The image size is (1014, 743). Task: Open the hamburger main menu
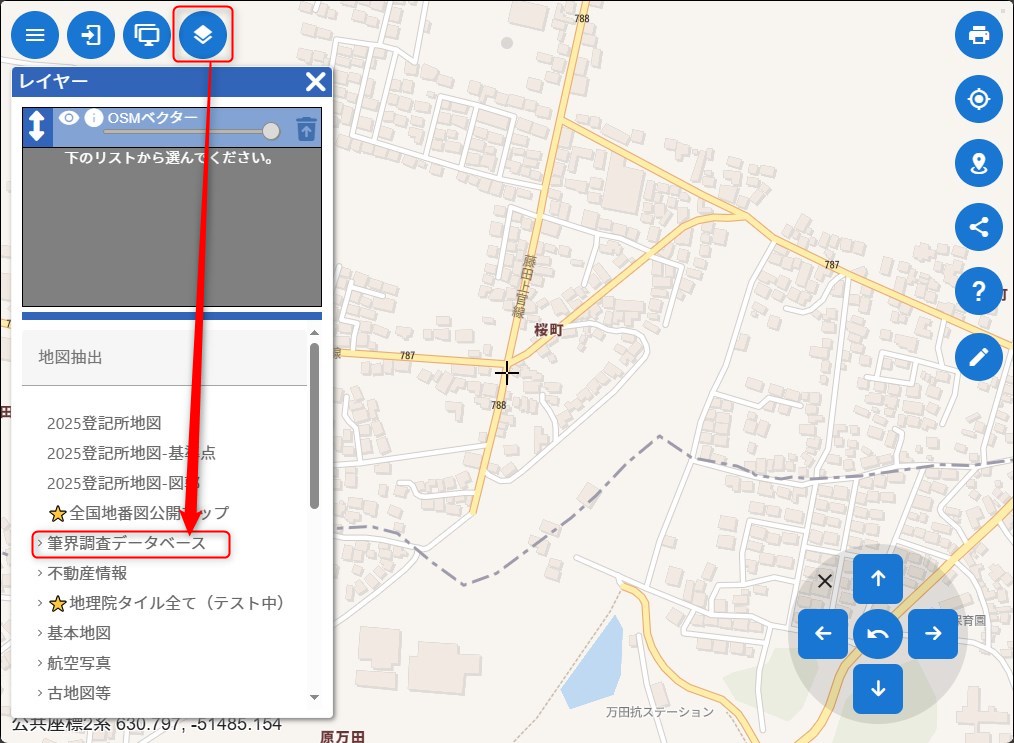(x=35, y=36)
